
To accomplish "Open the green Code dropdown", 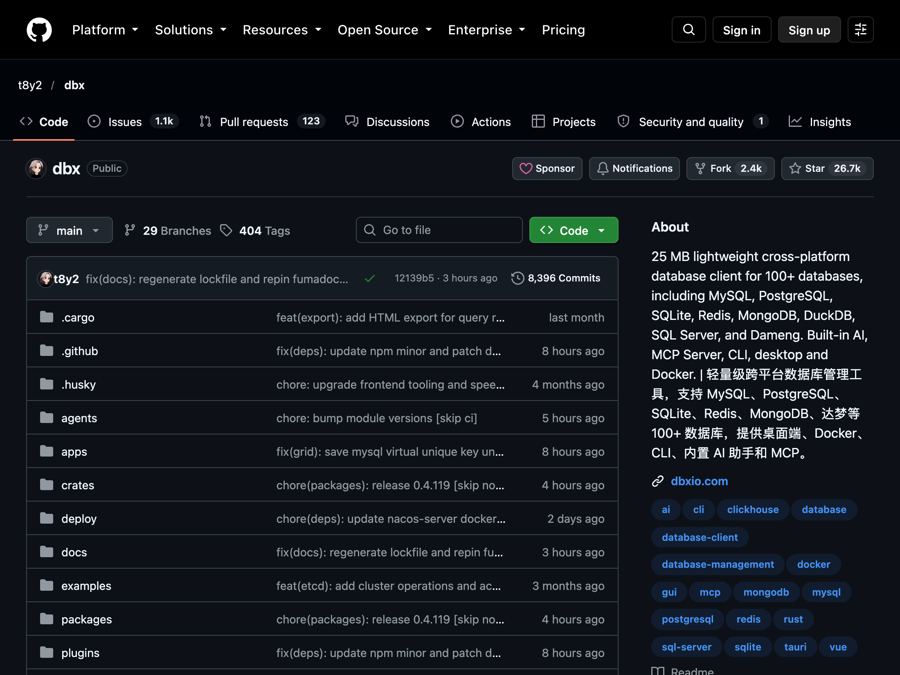I will point(573,230).
